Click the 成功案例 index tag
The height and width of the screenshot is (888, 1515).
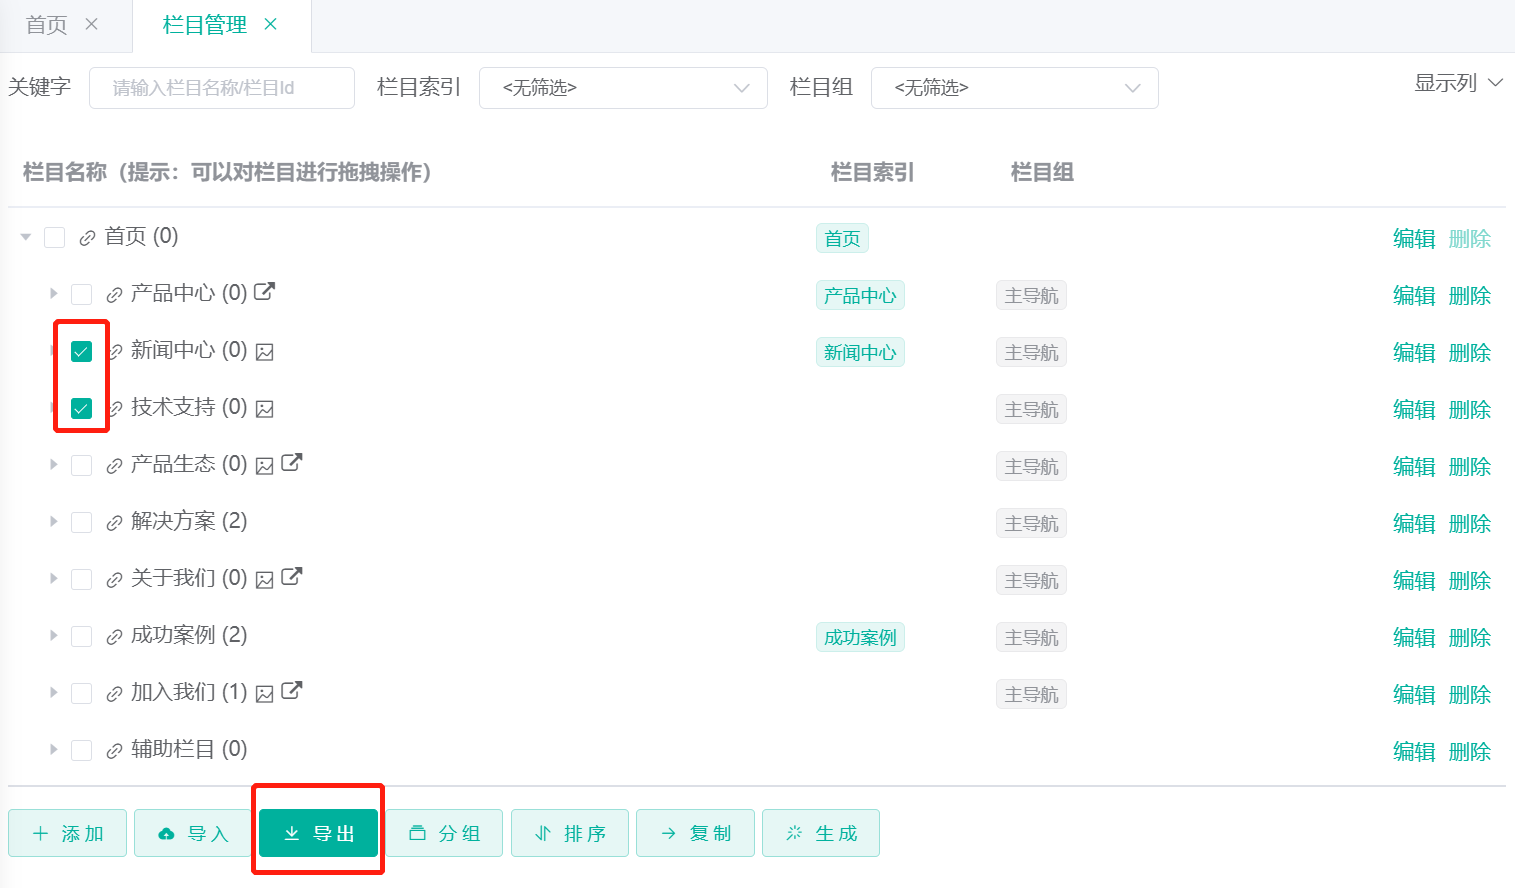click(860, 637)
